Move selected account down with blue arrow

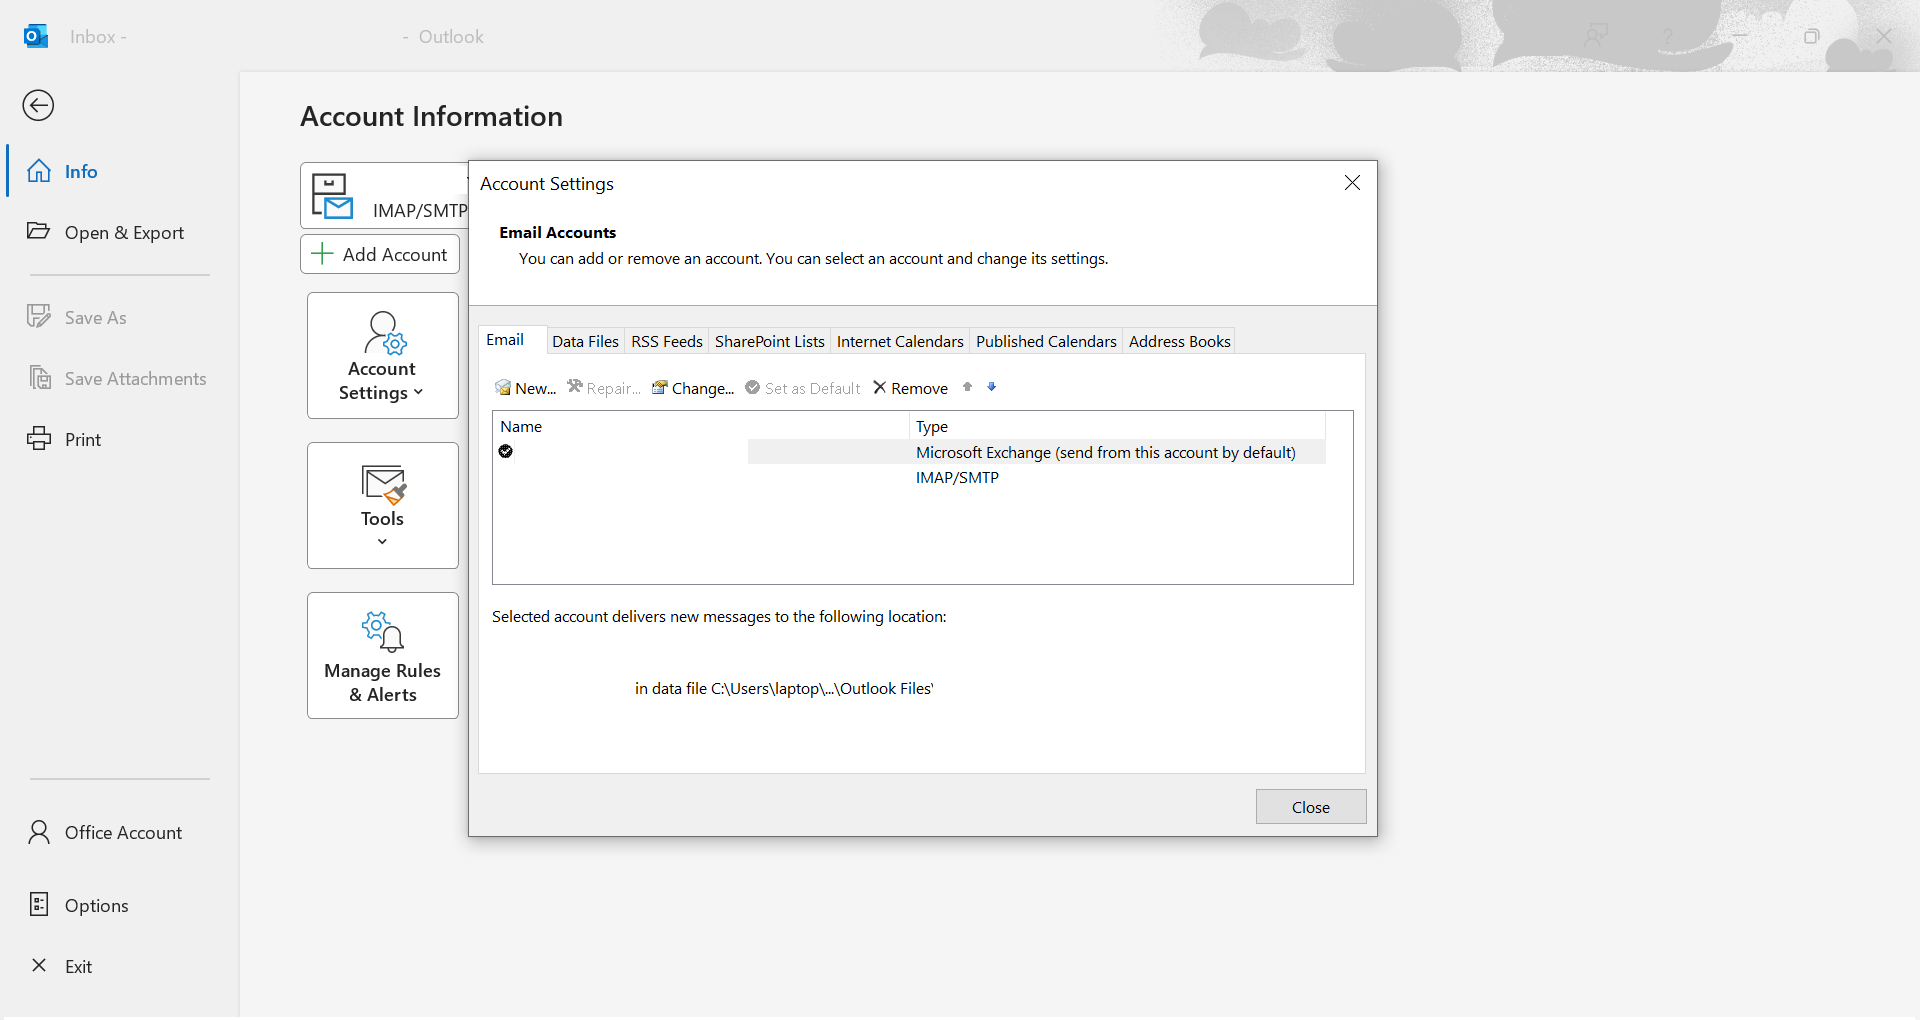click(x=992, y=387)
